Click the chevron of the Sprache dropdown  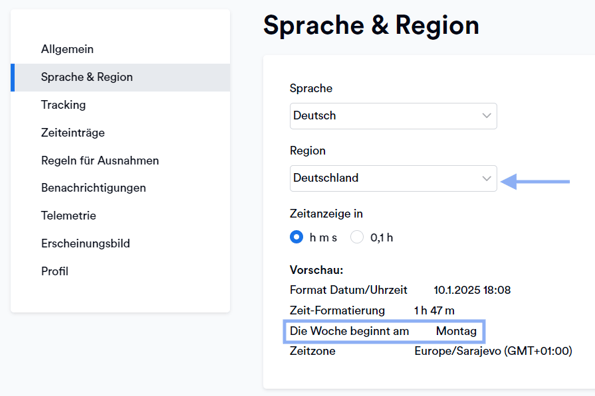click(x=486, y=116)
